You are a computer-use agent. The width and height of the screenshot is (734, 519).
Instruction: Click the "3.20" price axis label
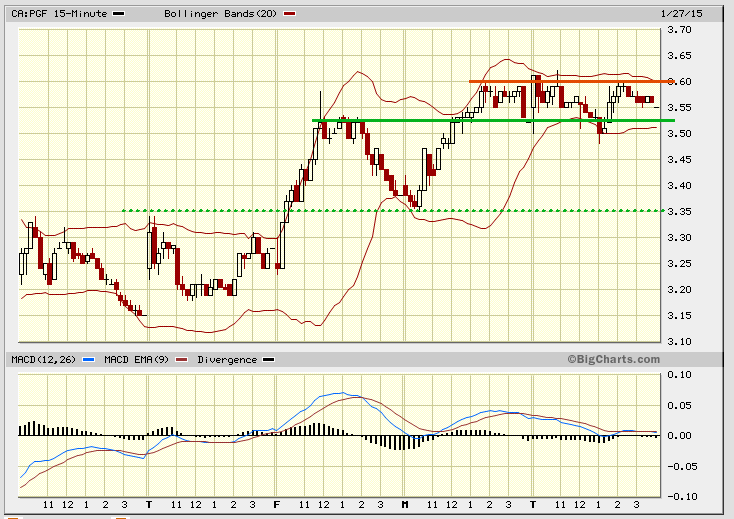[x=679, y=290]
